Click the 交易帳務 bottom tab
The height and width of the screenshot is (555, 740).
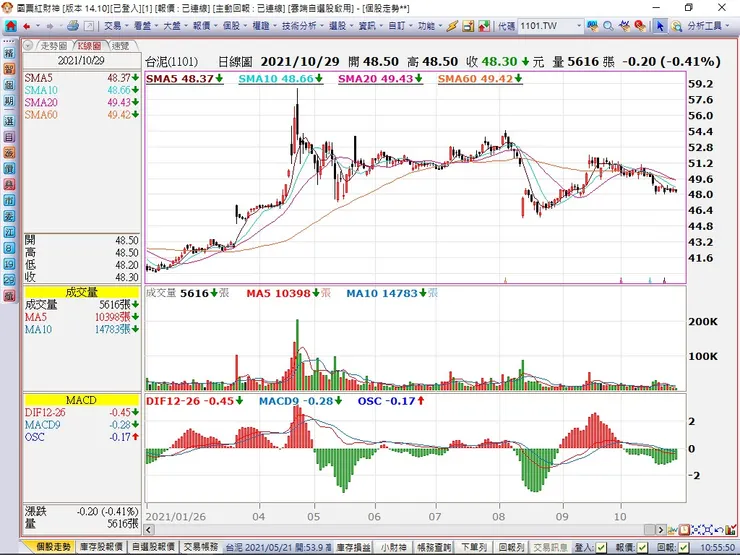[201, 547]
